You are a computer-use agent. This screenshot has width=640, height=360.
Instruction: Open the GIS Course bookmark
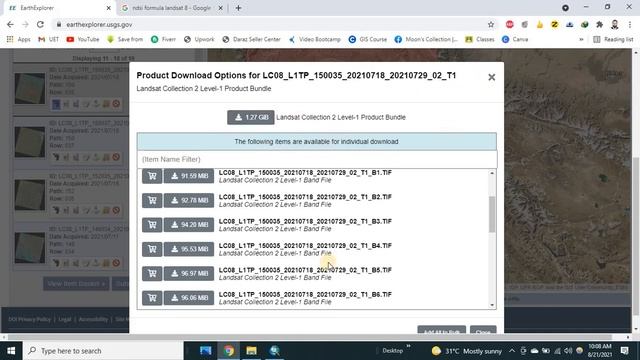click(x=368, y=39)
